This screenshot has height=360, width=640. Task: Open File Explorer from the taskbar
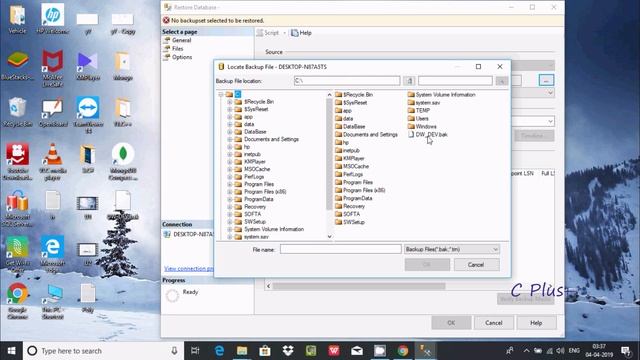242,351
